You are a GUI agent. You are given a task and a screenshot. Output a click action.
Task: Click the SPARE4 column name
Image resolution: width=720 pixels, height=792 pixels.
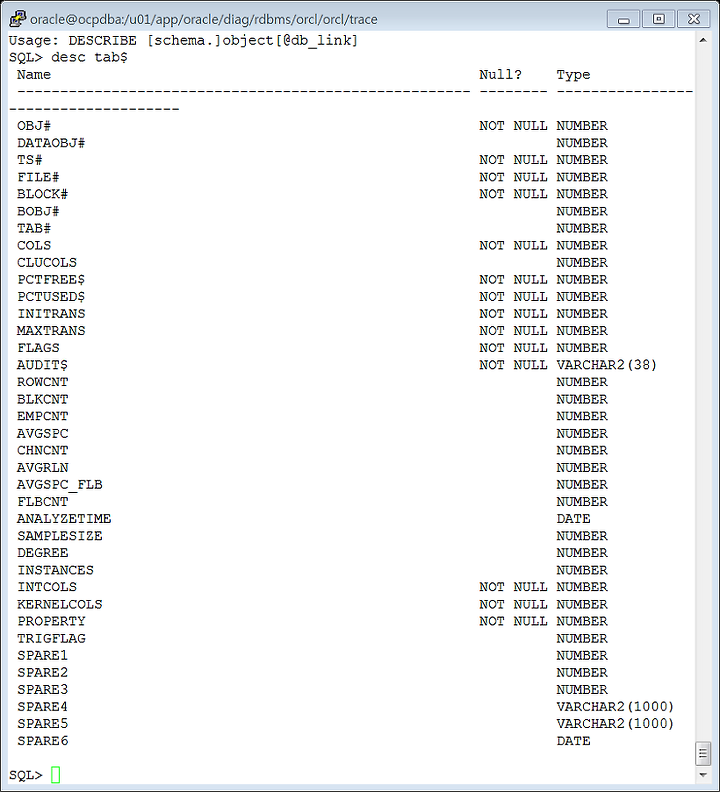pos(42,707)
